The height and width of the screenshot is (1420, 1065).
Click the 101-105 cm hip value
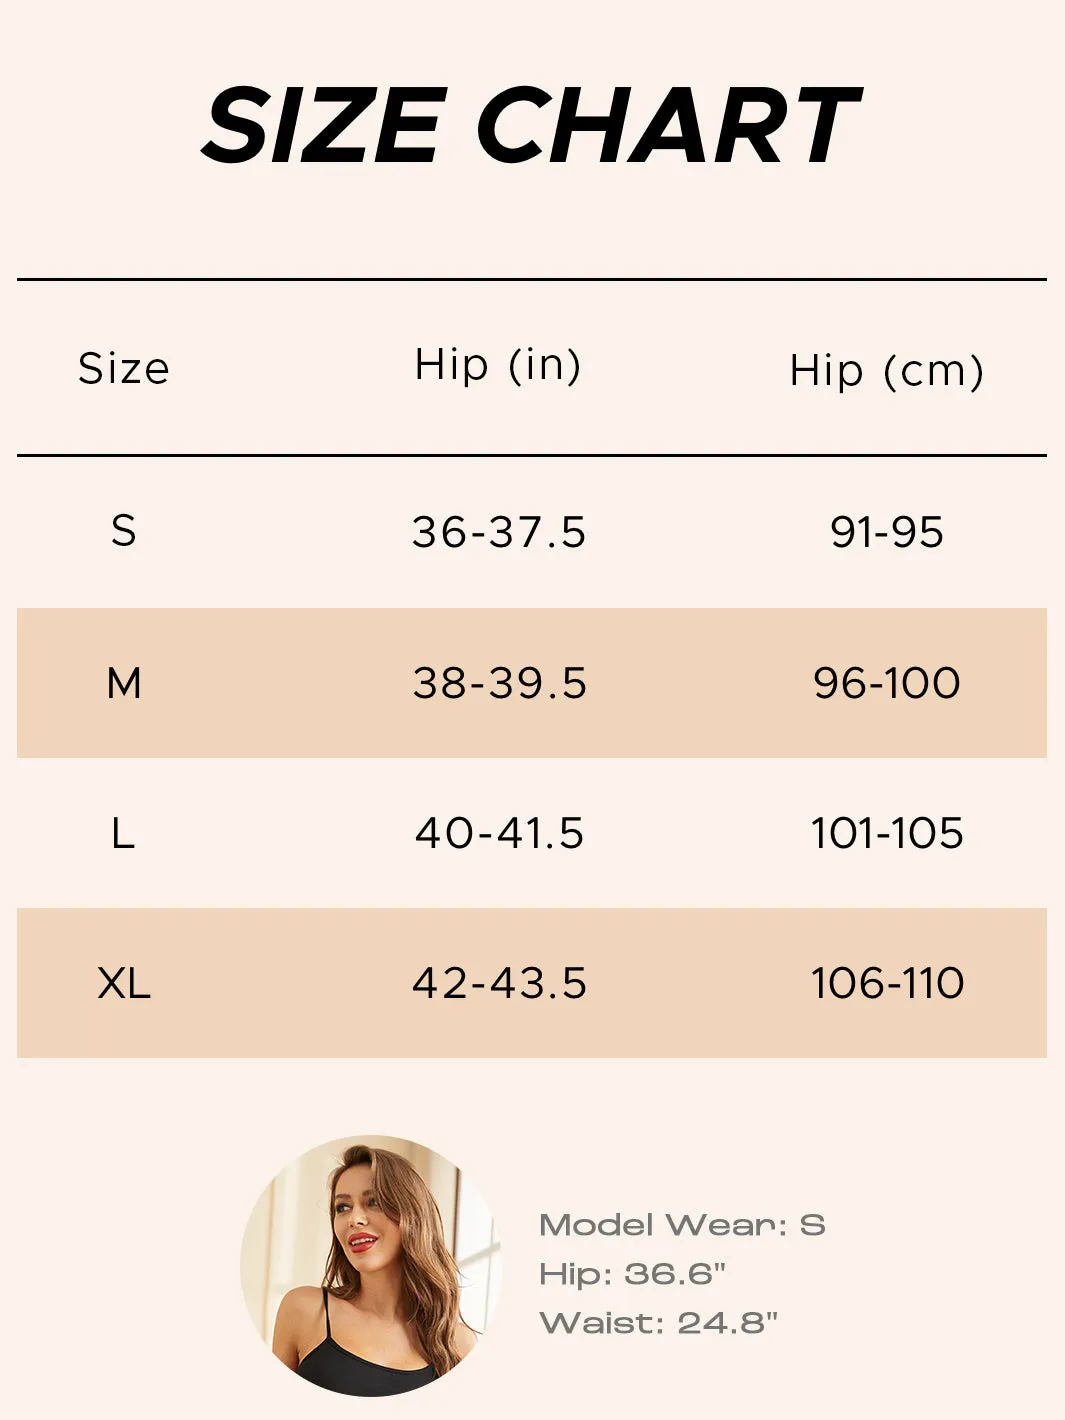click(x=887, y=834)
